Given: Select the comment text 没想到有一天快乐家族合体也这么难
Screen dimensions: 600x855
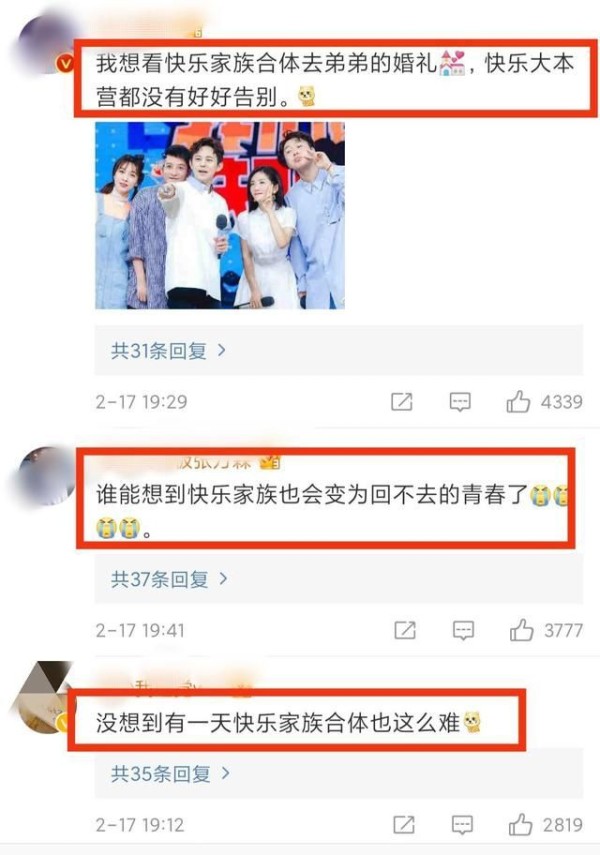Looking at the screenshot, I should 278,723.
